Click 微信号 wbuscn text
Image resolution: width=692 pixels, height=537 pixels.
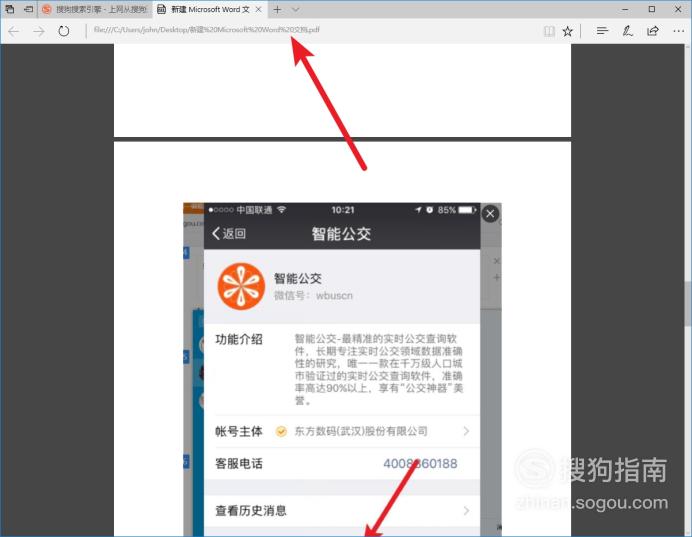pyautogui.click(x=313, y=296)
